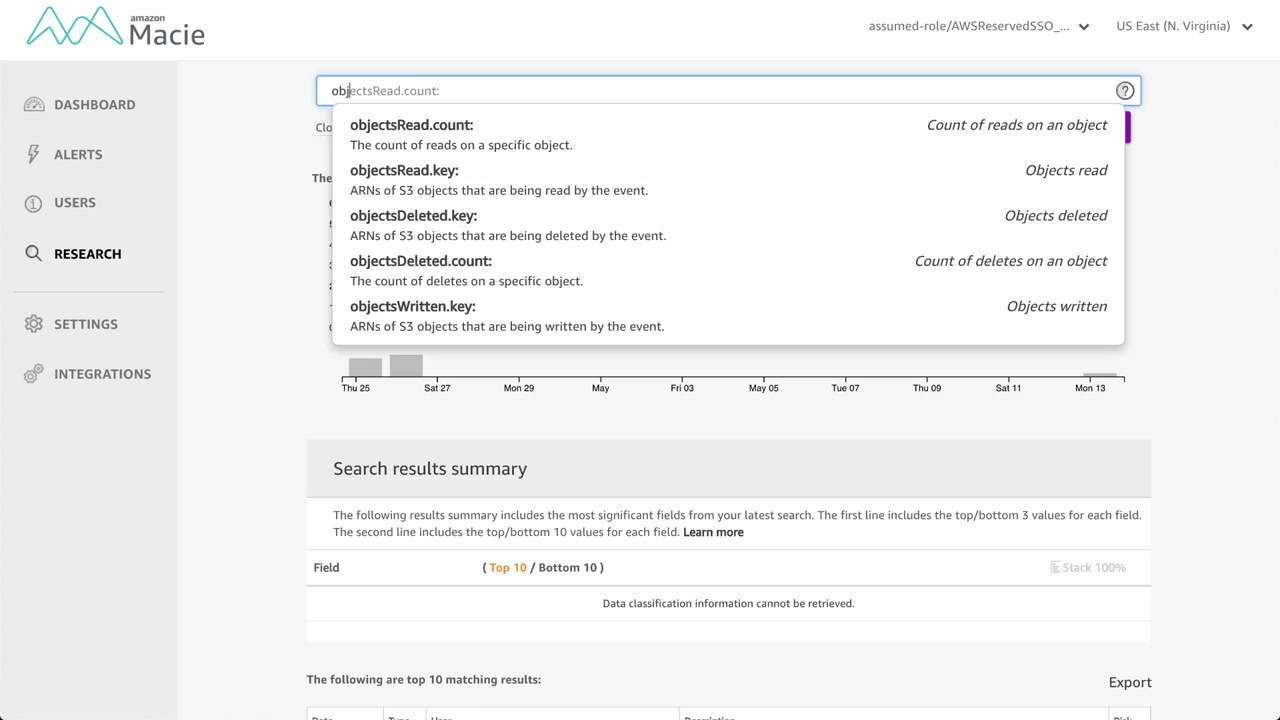Click the Alerts lightning bolt icon
The height and width of the screenshot is (720, 1280).
tap(34, 154)
